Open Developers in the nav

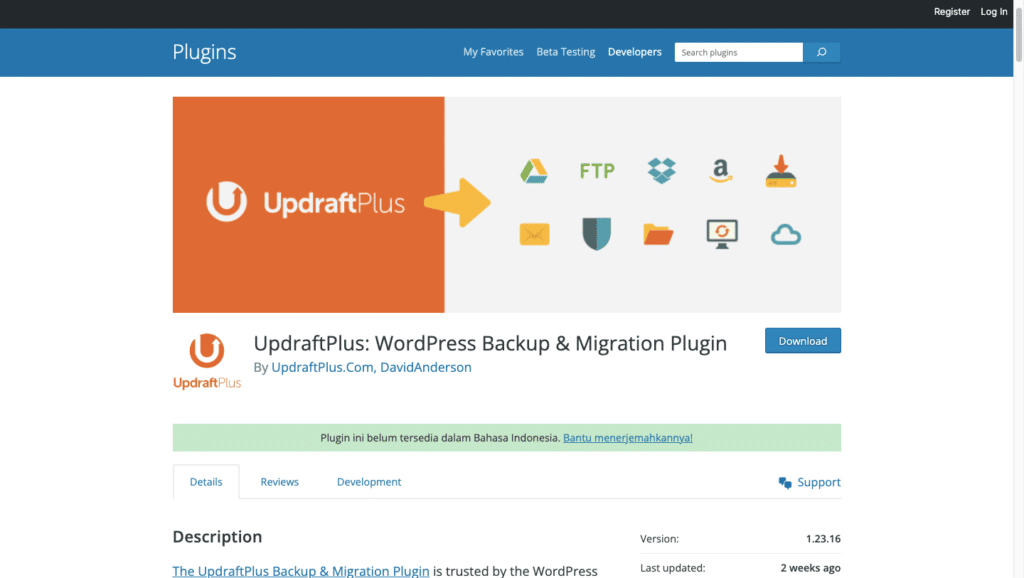tap(635, 52)
